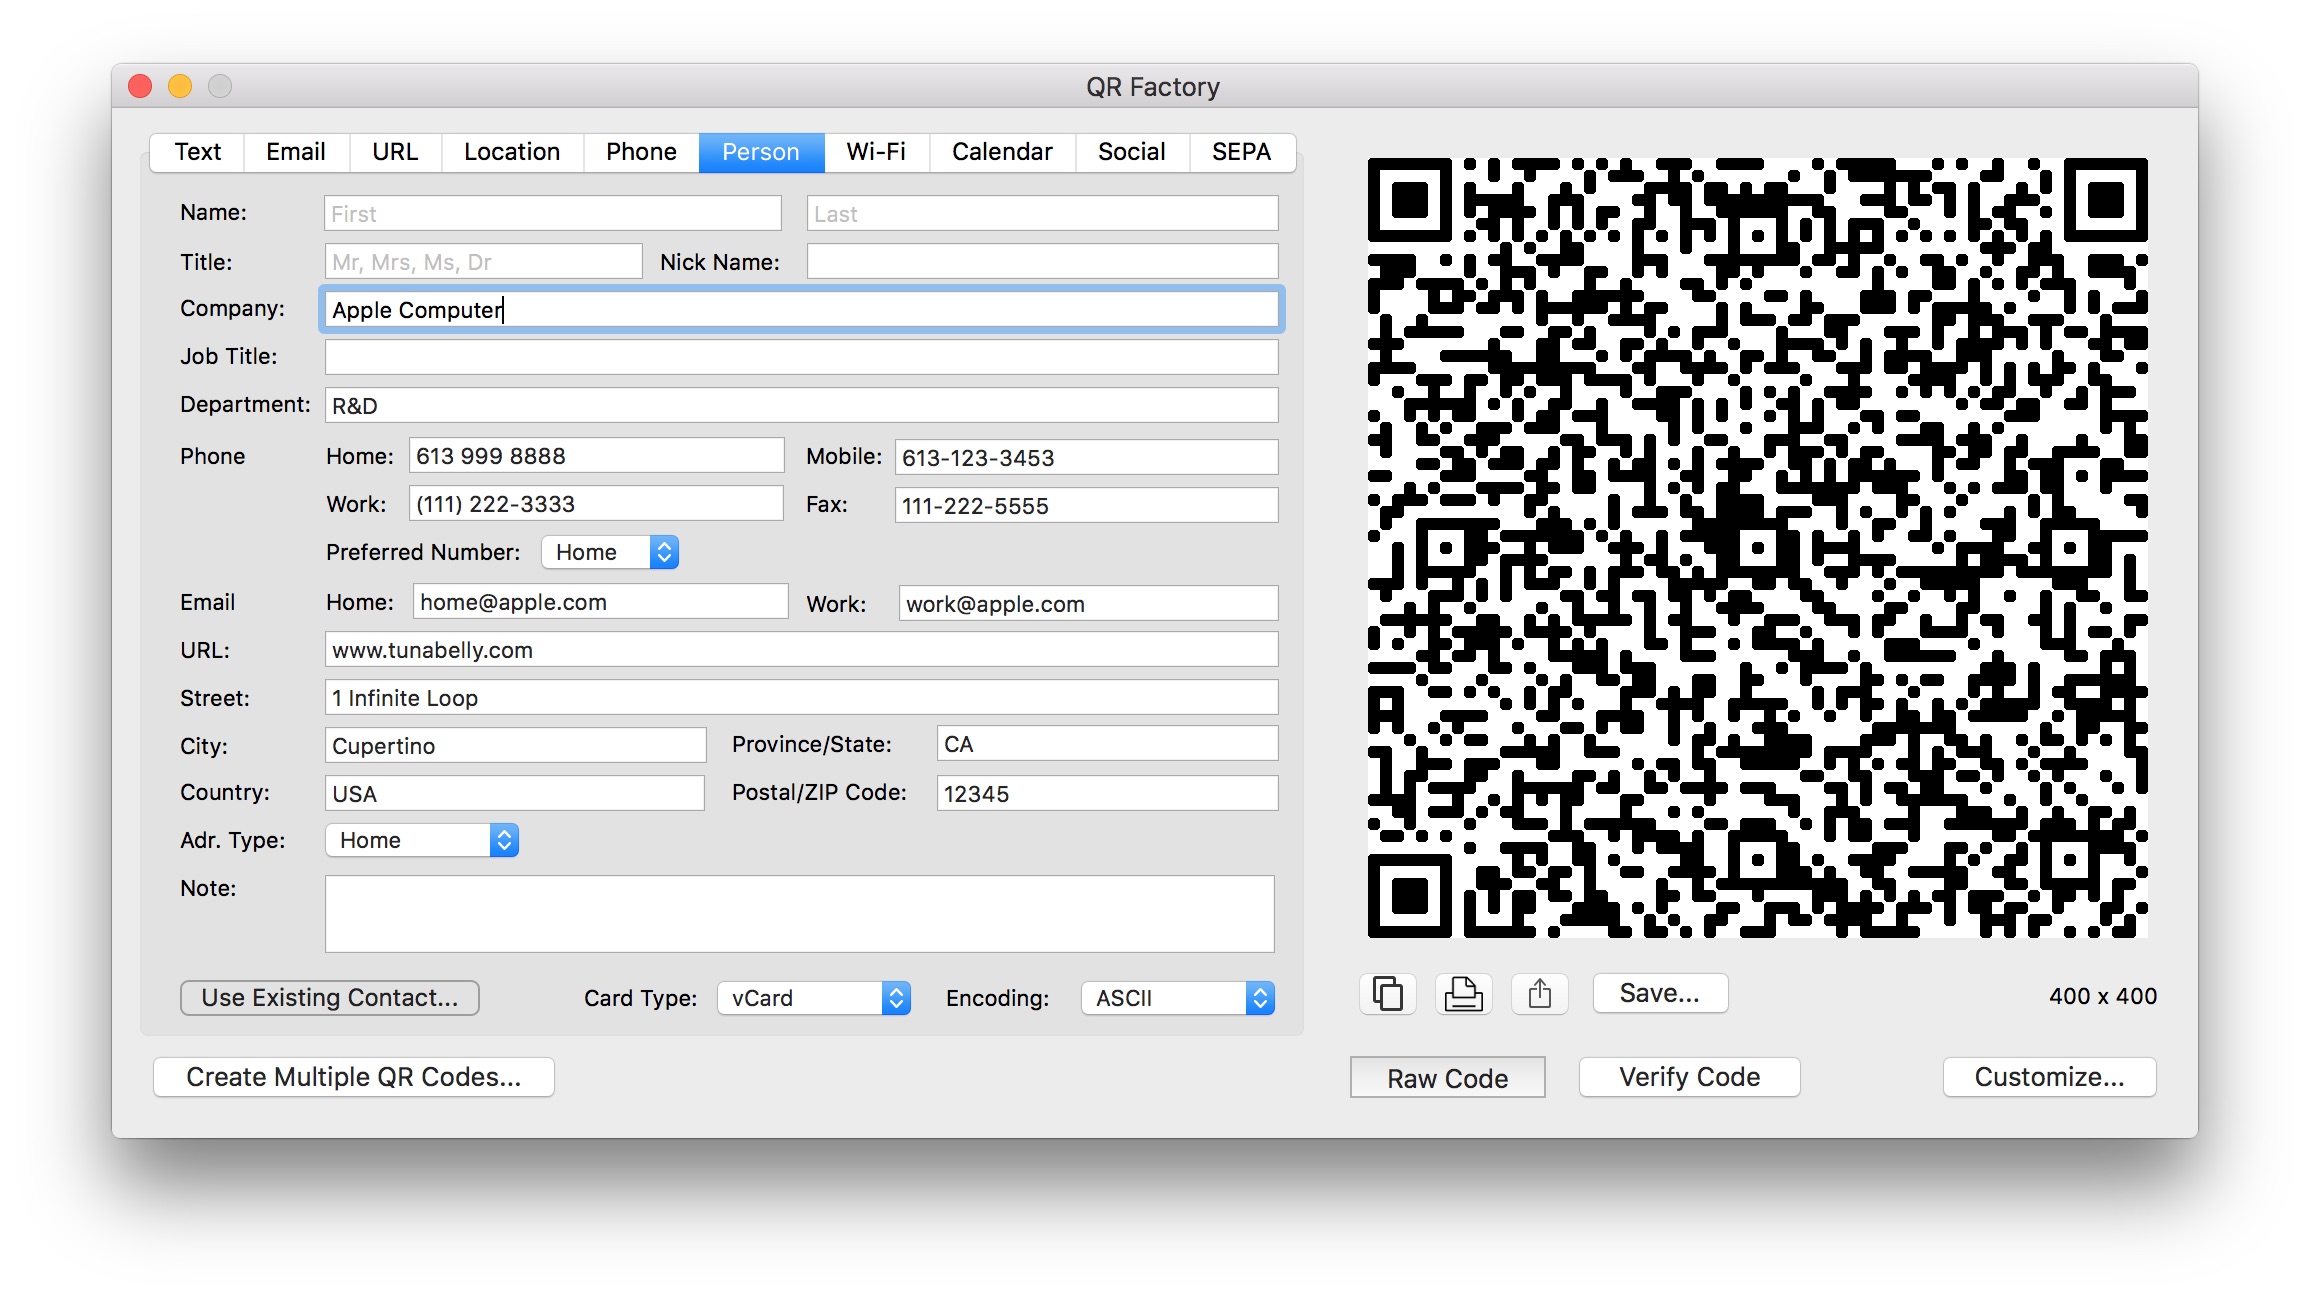Click Create Multiple QR Codes...
The image size is (2310, 1298).
coord(354,1077)
